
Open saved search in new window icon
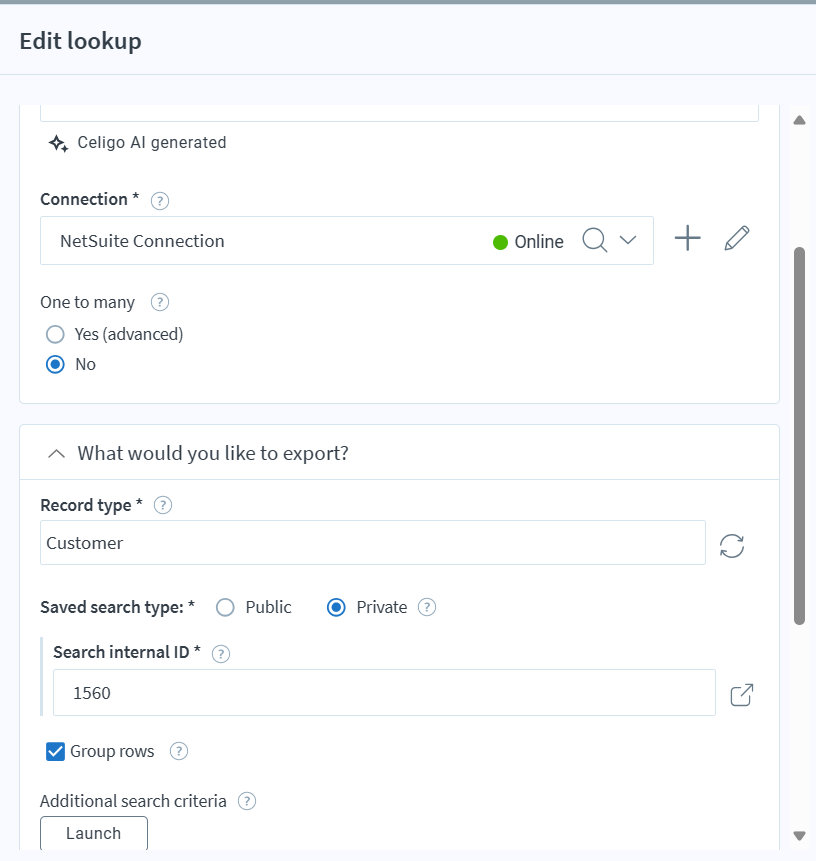(x=741, y=695)
